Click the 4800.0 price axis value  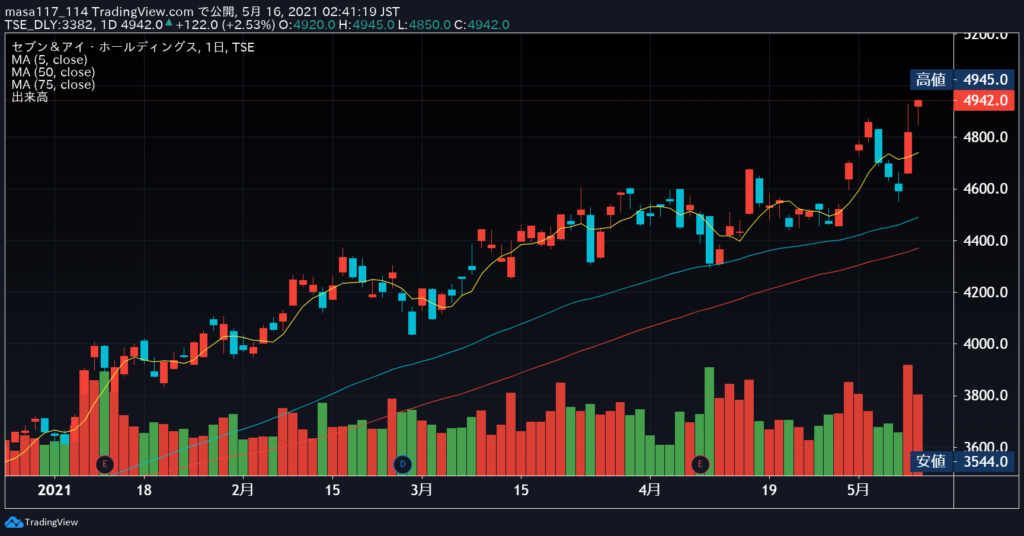pos(985,137)
